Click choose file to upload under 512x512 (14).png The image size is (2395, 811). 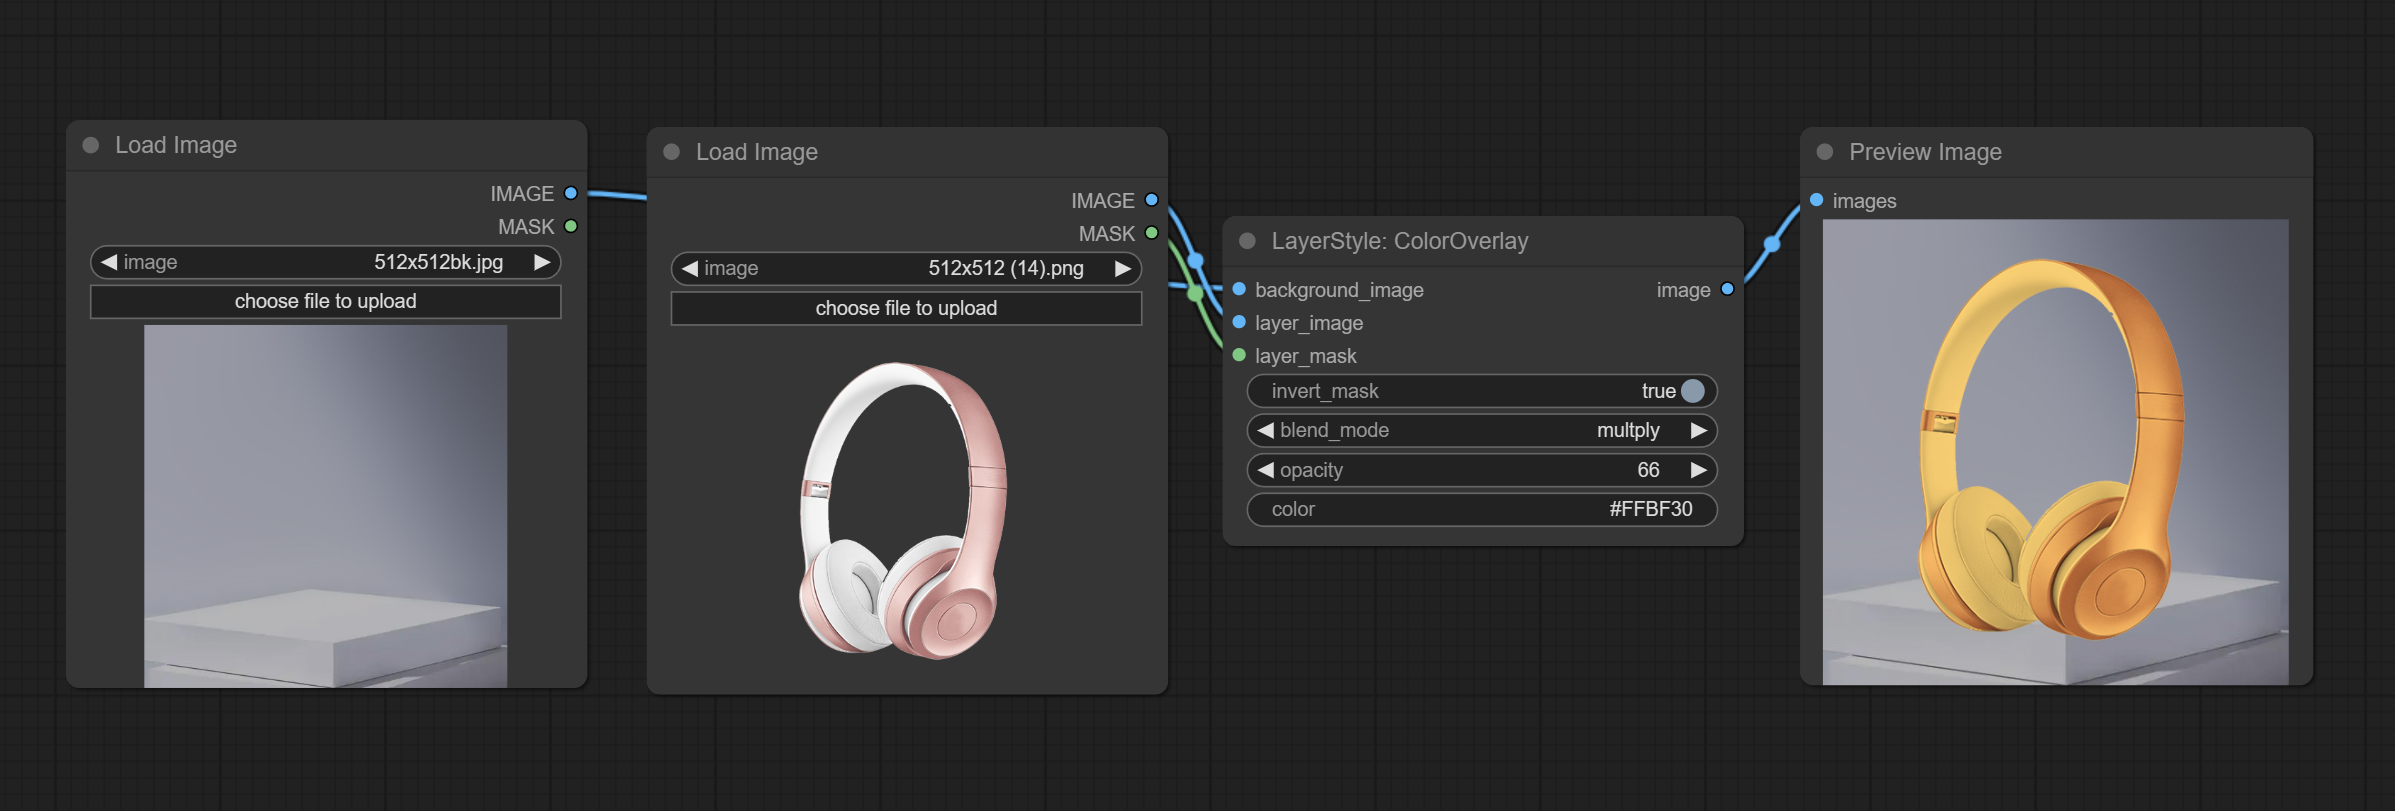906,308
